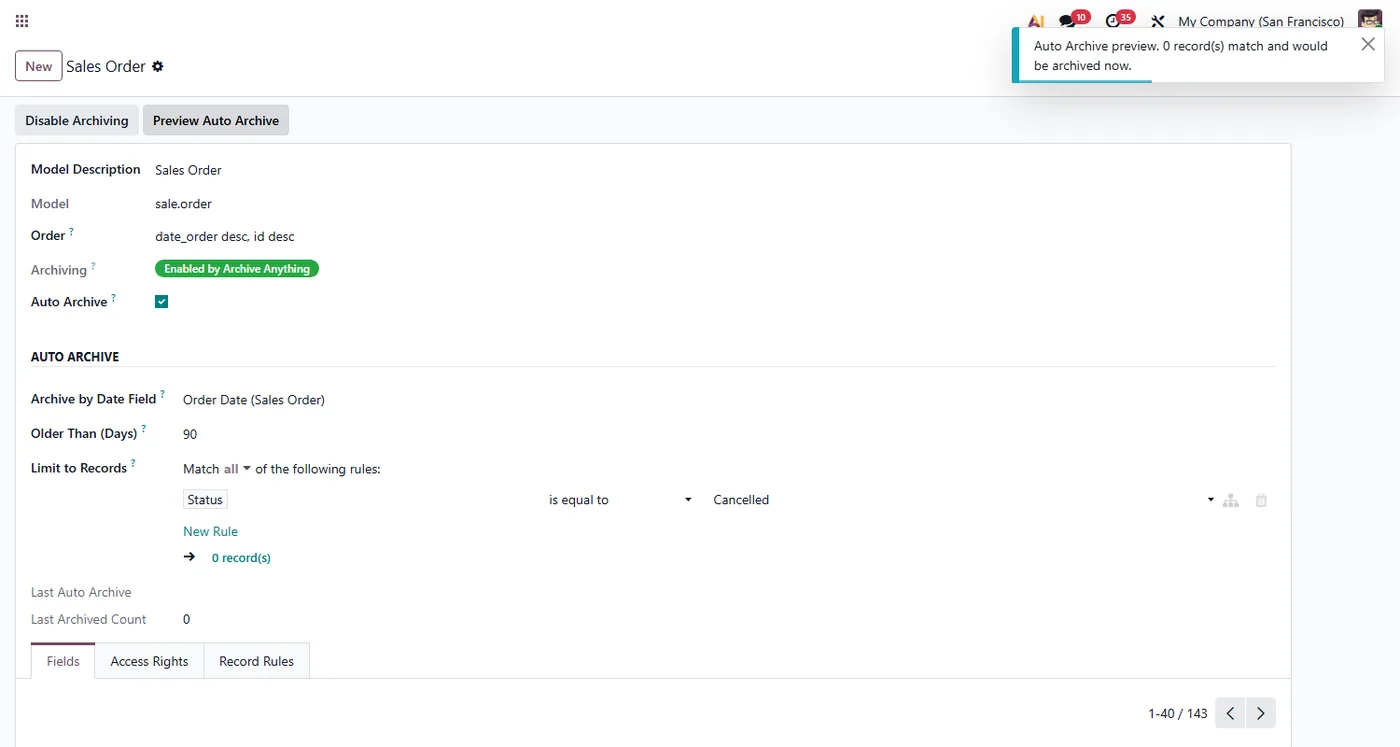The width and height of the screenshot is (1400, 747).
Task: Show help tooltip for Older Than (Days)
Action: 144,429
